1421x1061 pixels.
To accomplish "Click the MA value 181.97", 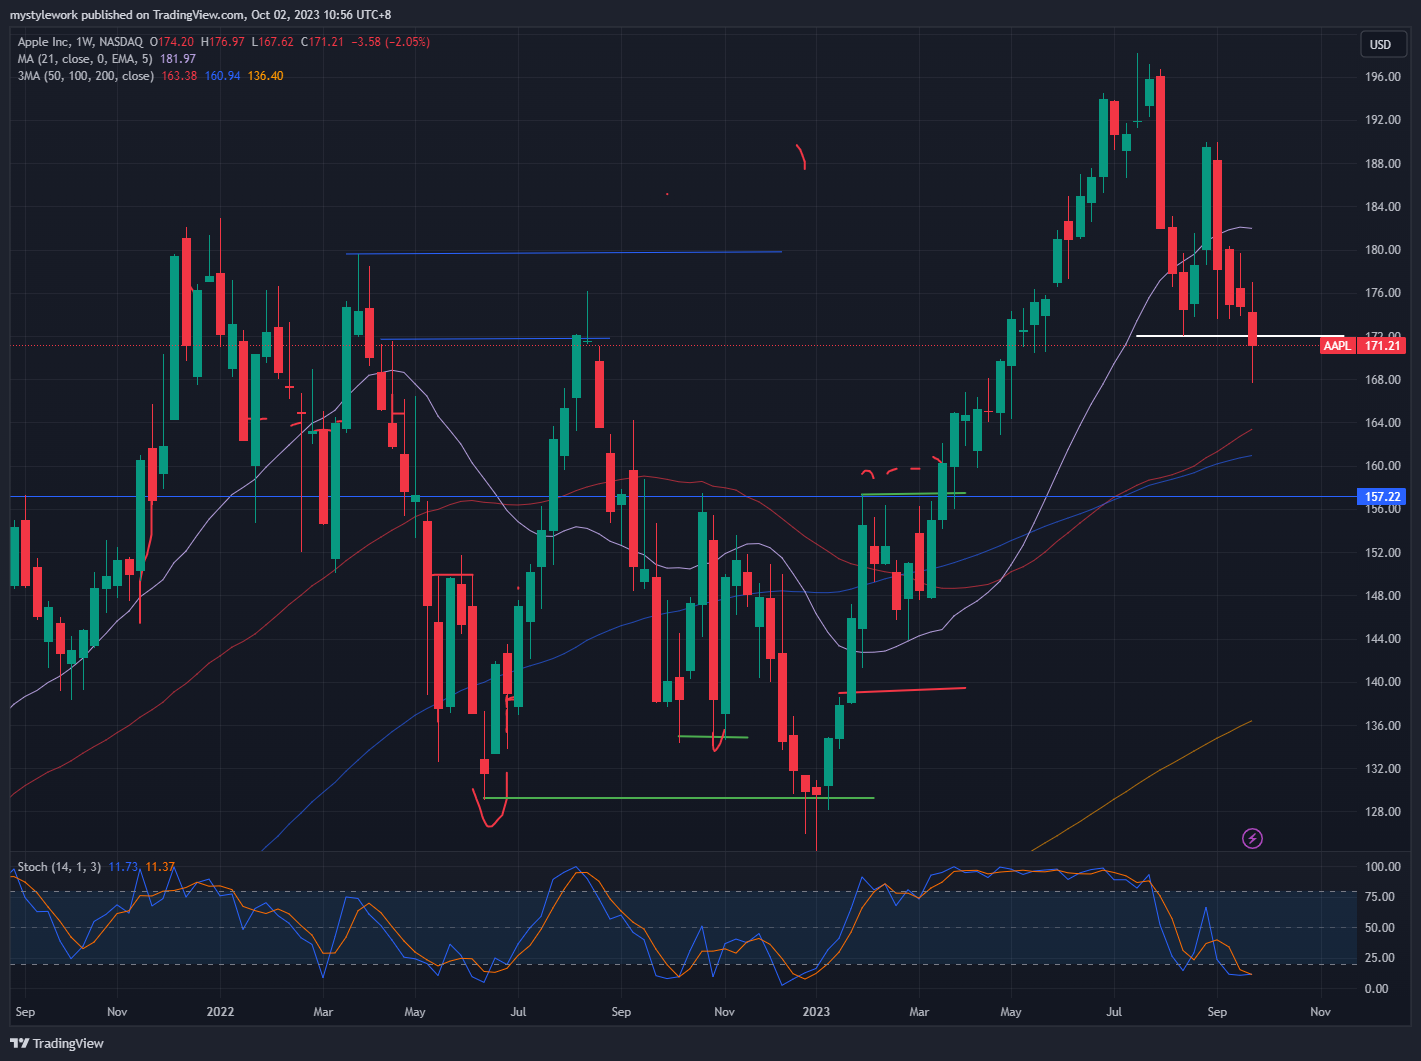I will pos(178,59).
